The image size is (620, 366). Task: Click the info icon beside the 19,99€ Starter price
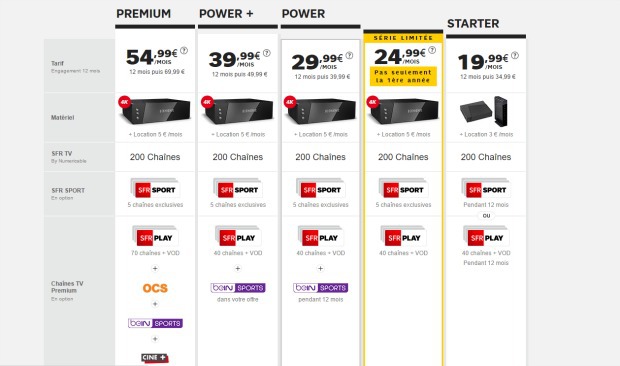point(514,56)
